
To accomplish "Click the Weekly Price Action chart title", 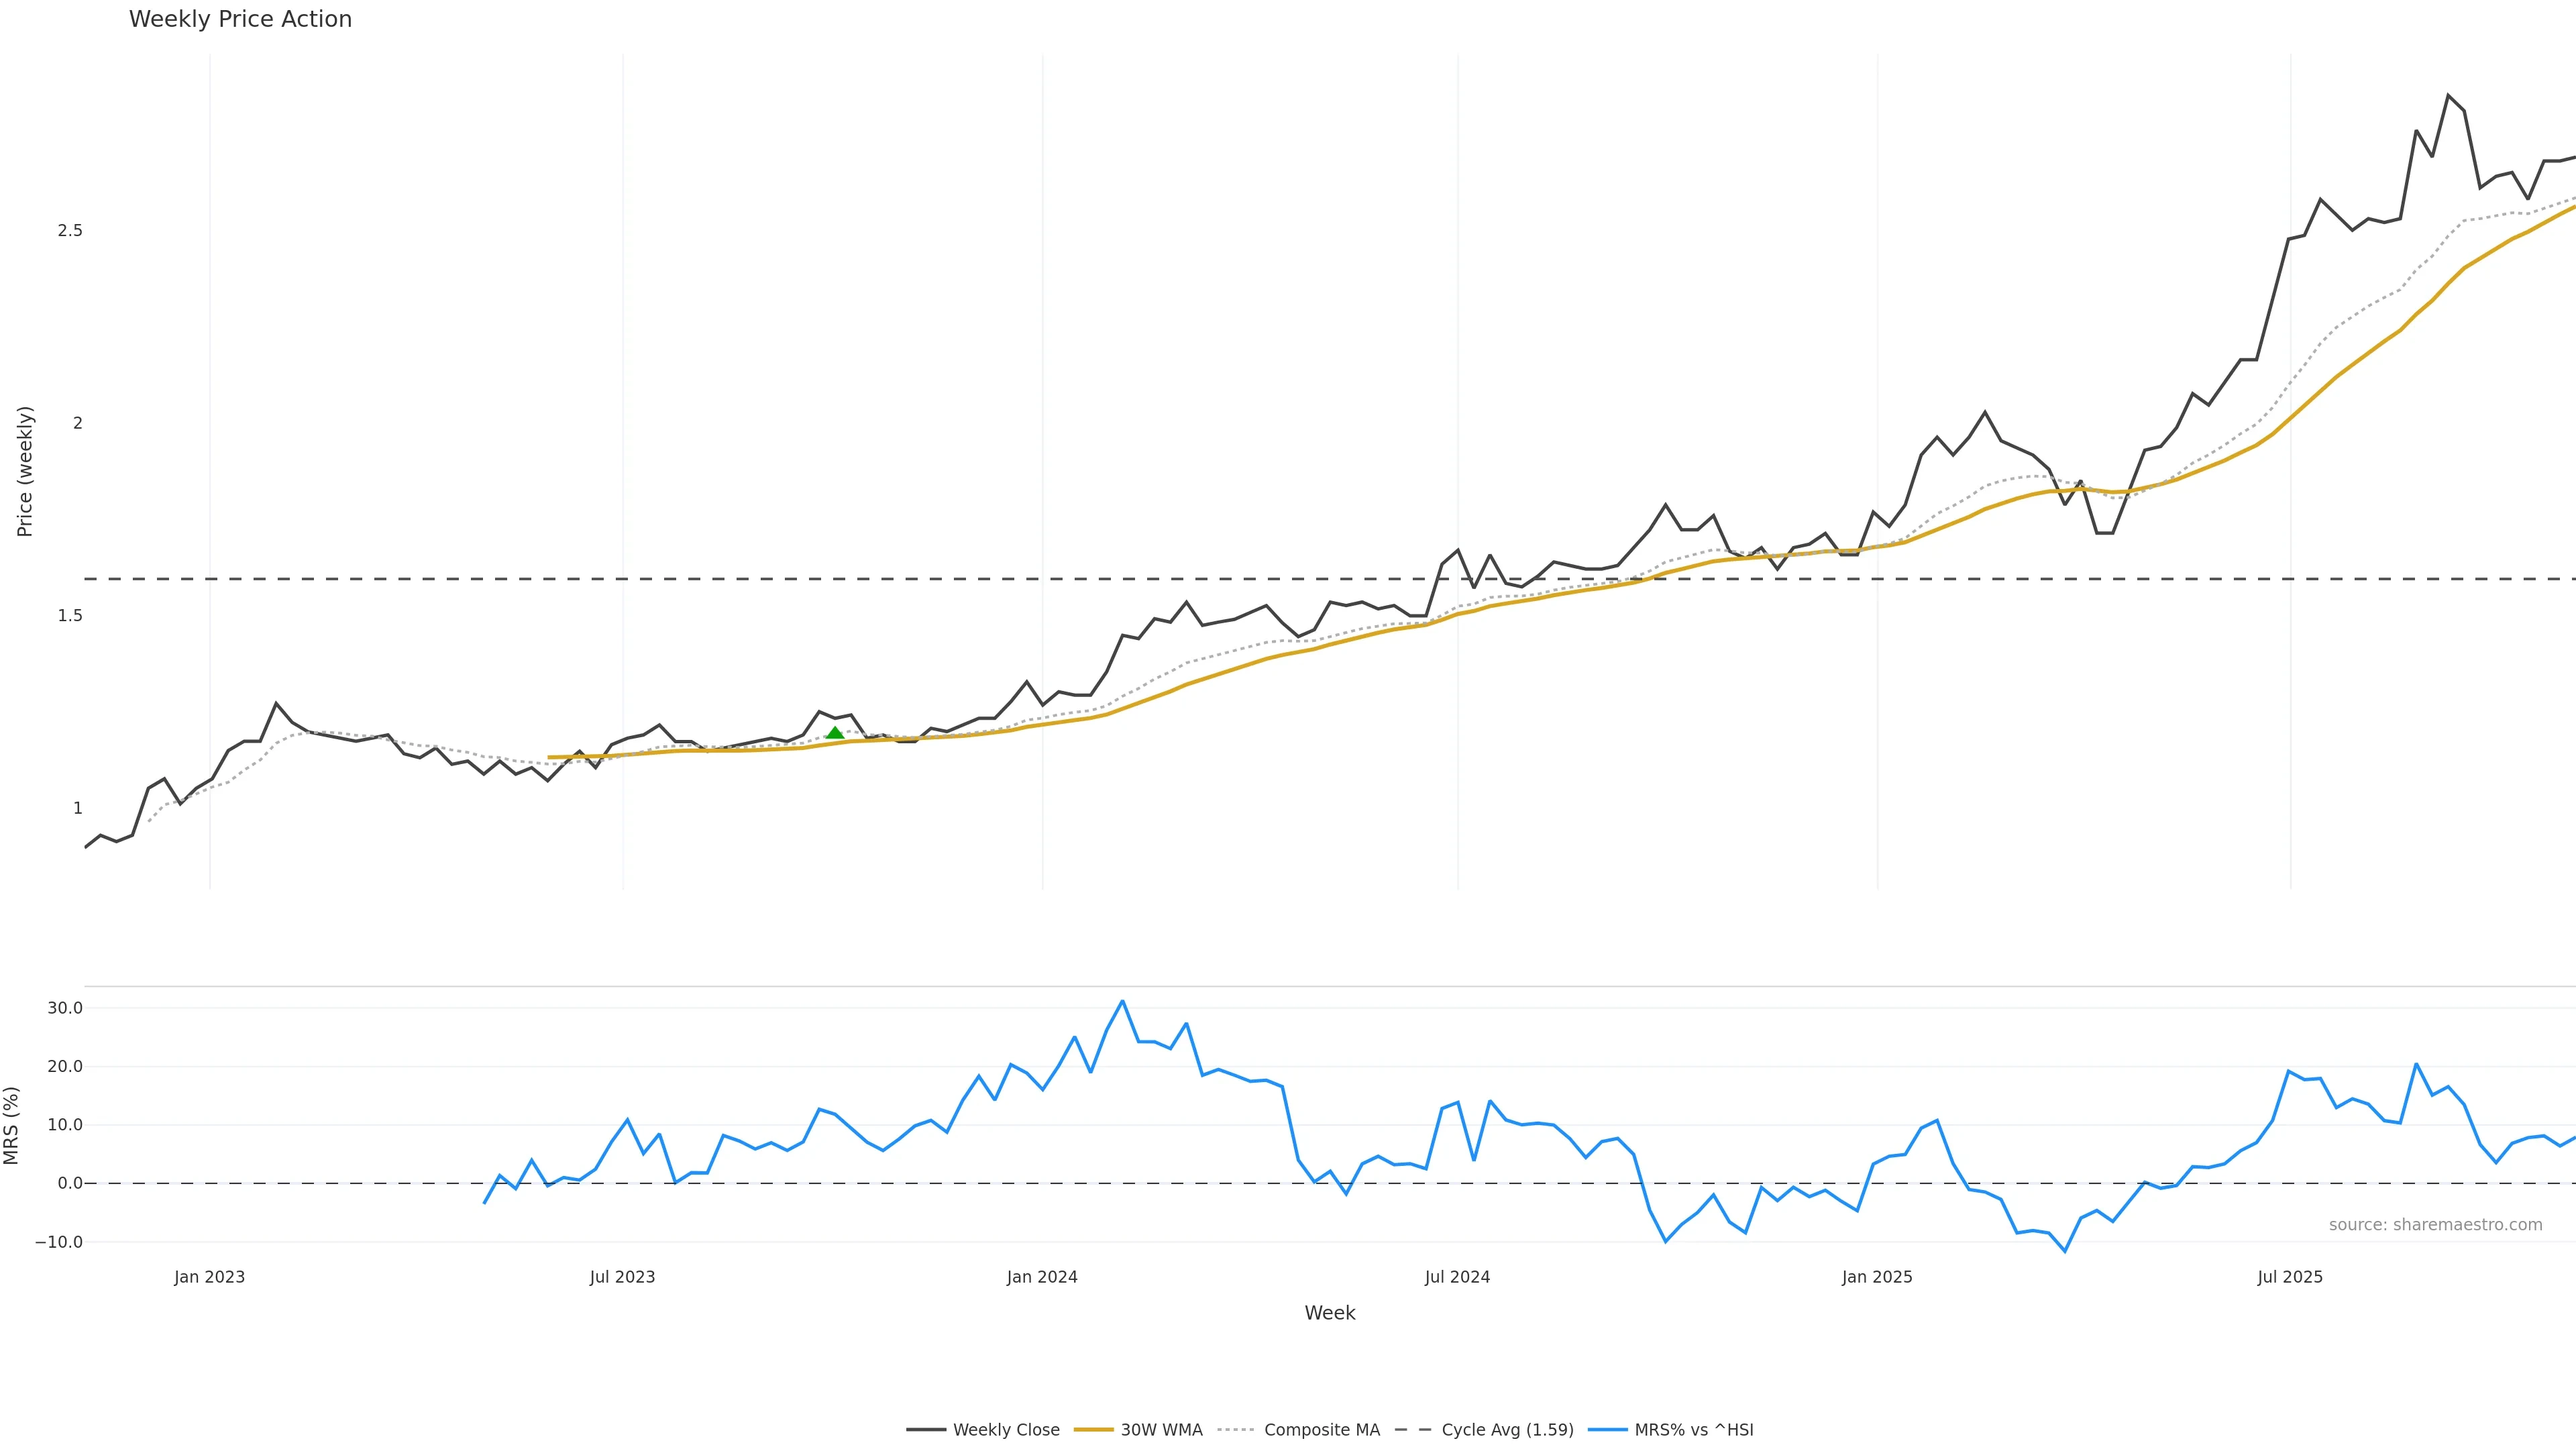I will tap(240, 20).
